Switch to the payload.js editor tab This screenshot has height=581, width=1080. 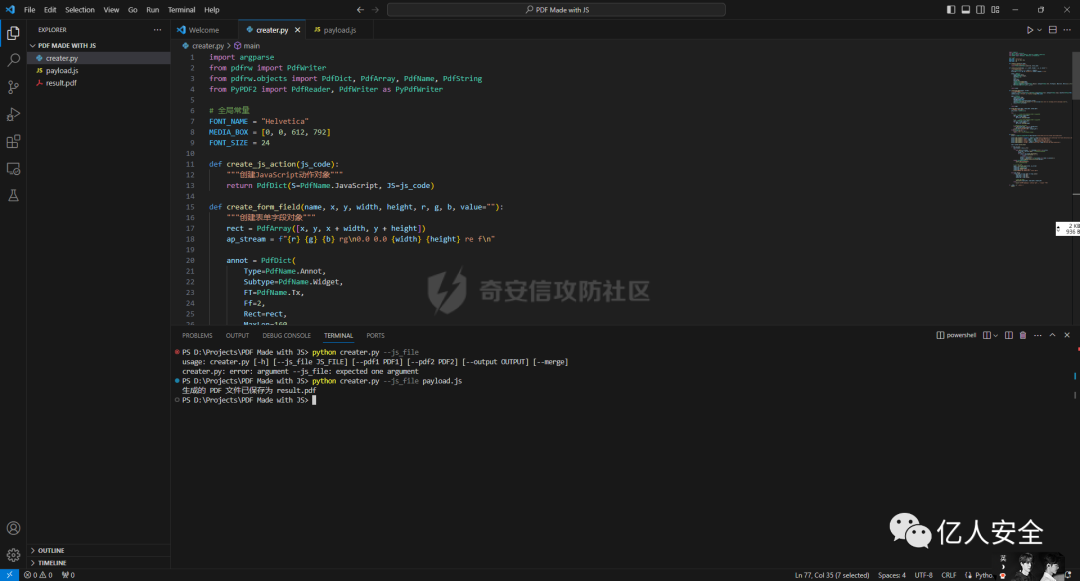point(340,30)
